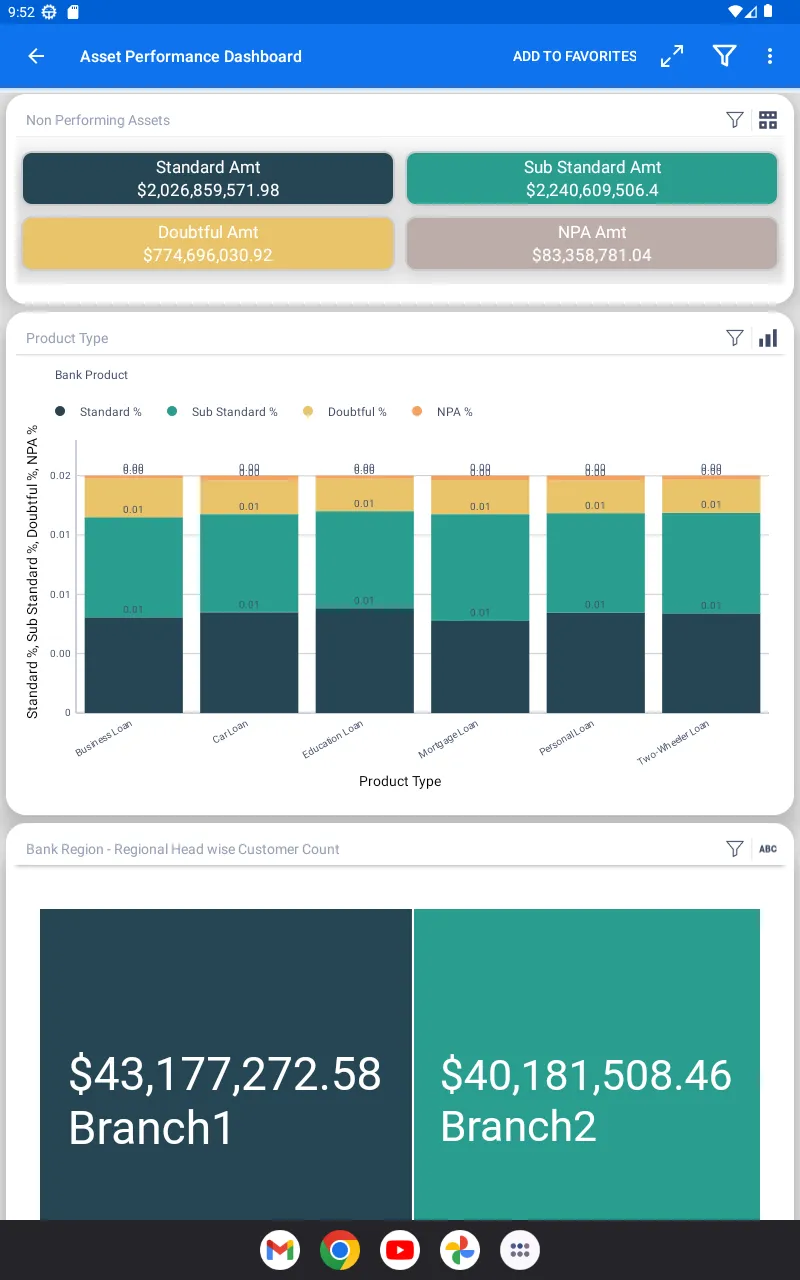Toggle the Sub Standard % legend series
Image resolution: width=800 pixels, height=1280 pixels.
(x=222, y=412)
